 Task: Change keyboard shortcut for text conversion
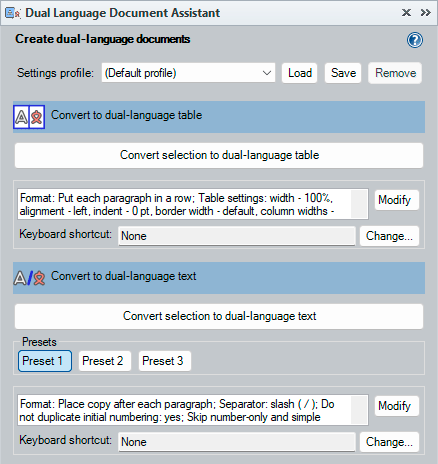tap(389, 442)
